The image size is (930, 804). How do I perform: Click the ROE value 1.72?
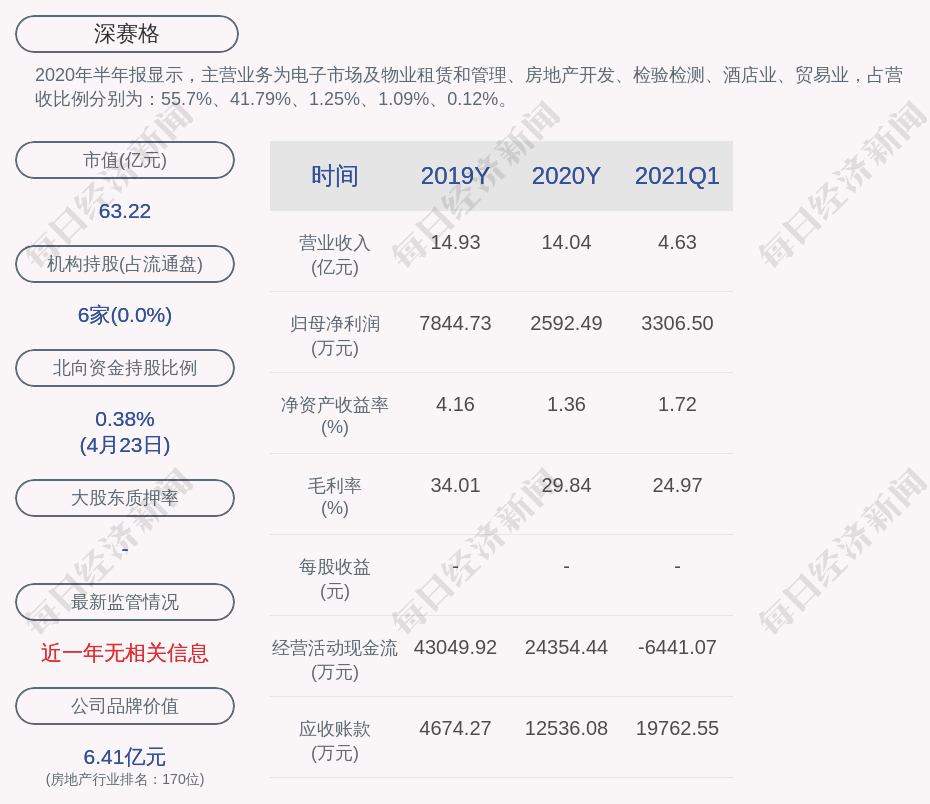[x=677, y=404]
